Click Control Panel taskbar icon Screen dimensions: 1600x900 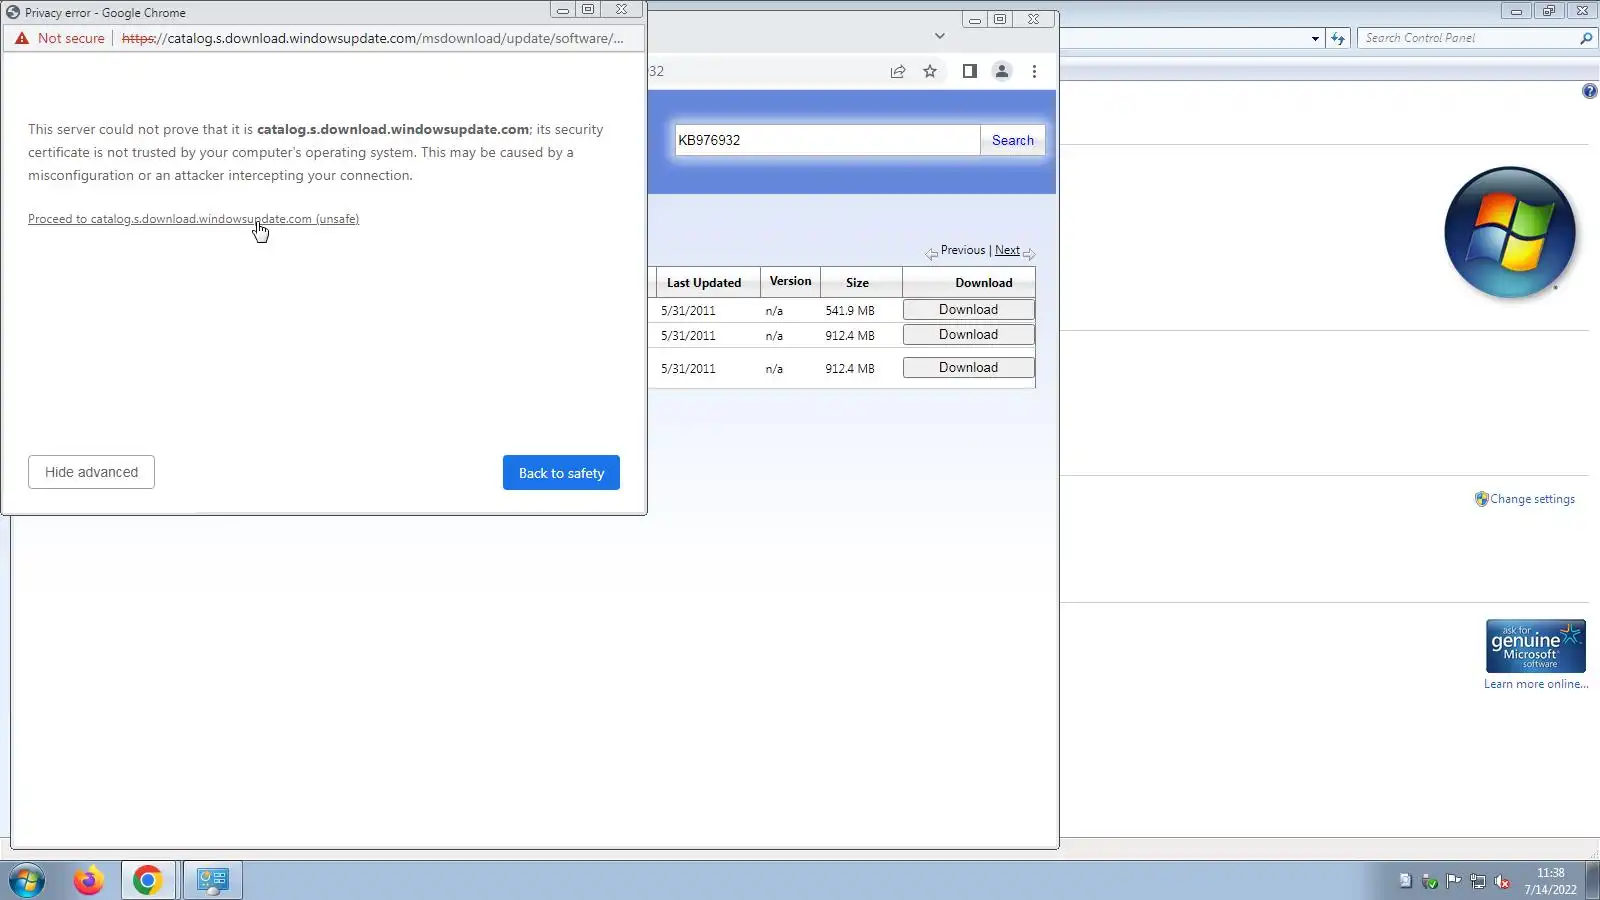click(213, 881)
